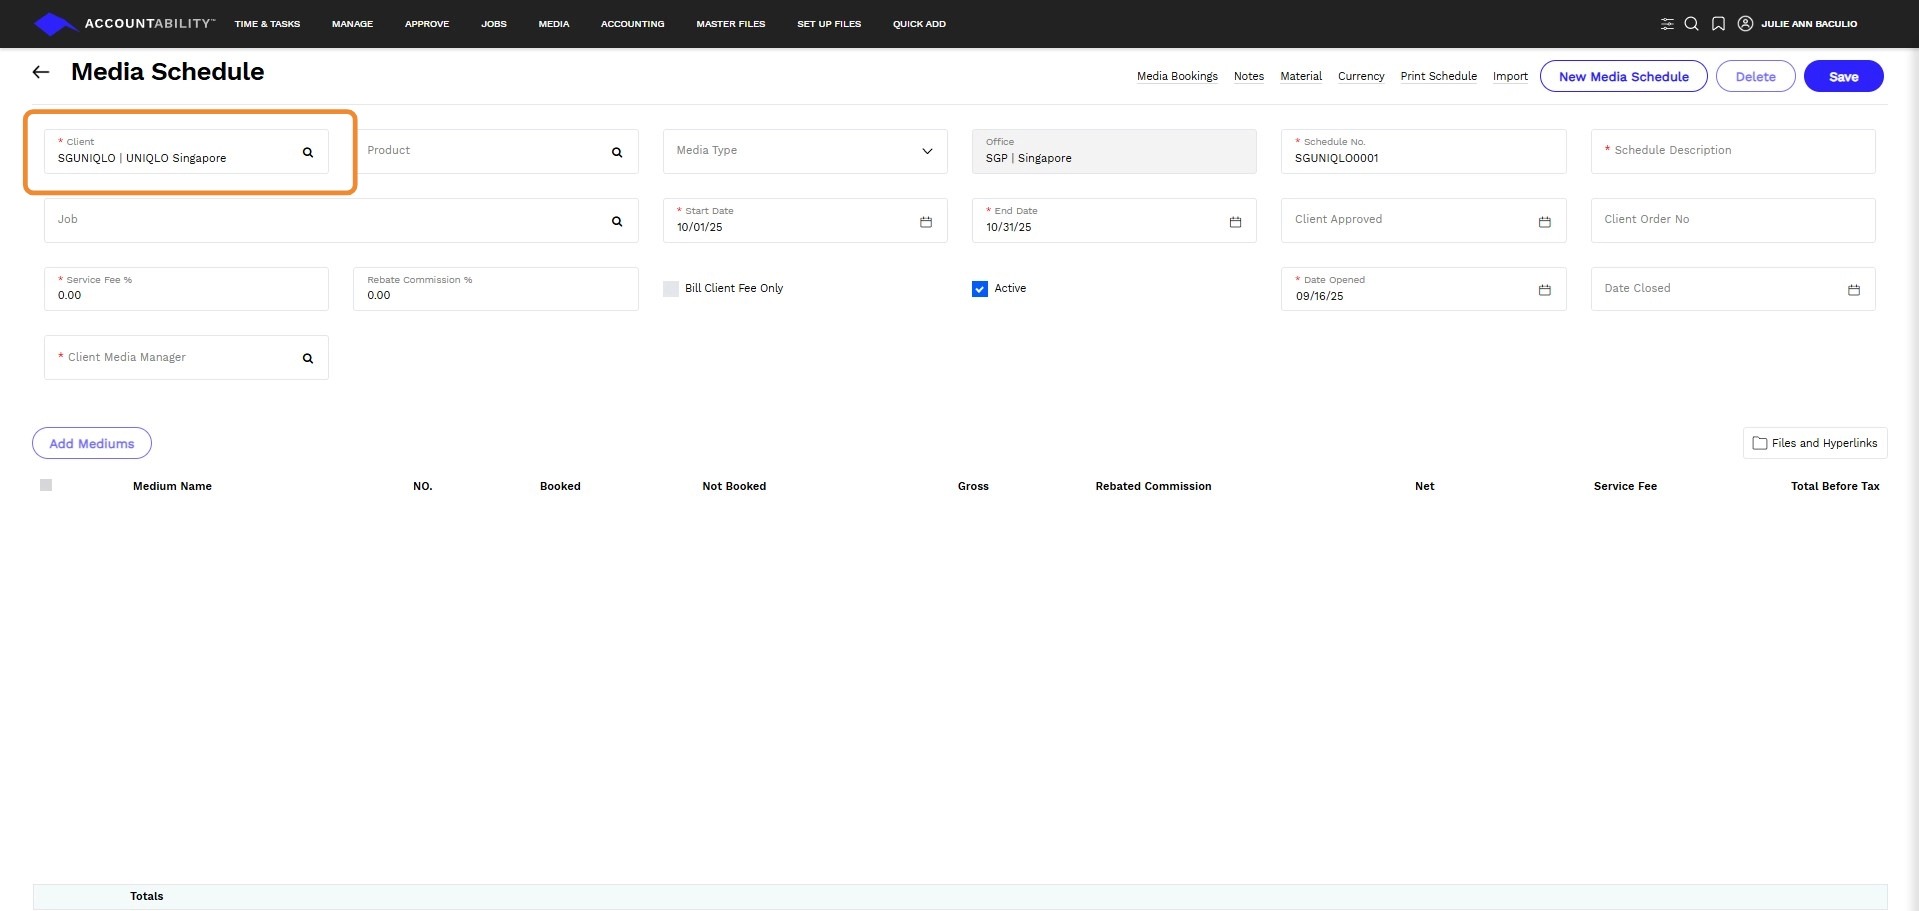
Task: Click the Office field showing SGP | Singapore
Action: [1114, 151]
